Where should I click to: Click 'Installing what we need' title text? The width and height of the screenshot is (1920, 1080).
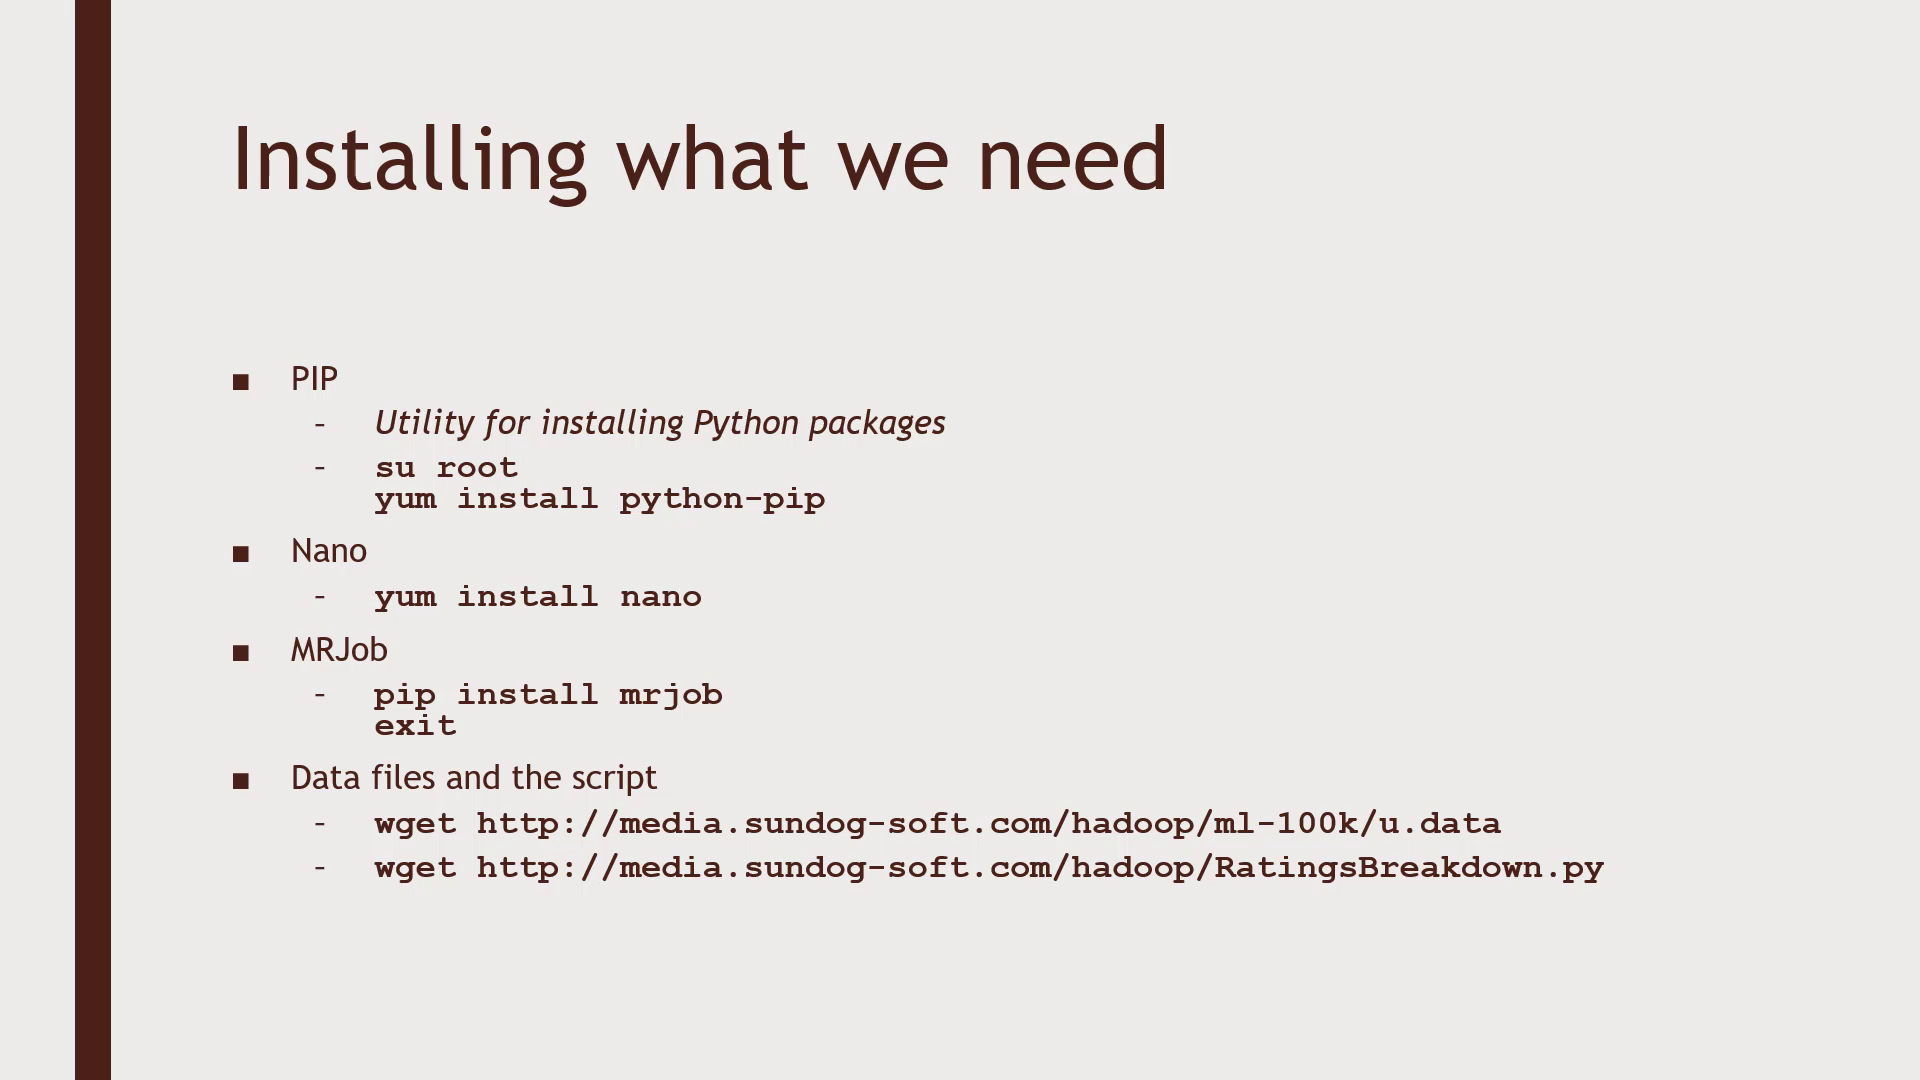point(698,157)
